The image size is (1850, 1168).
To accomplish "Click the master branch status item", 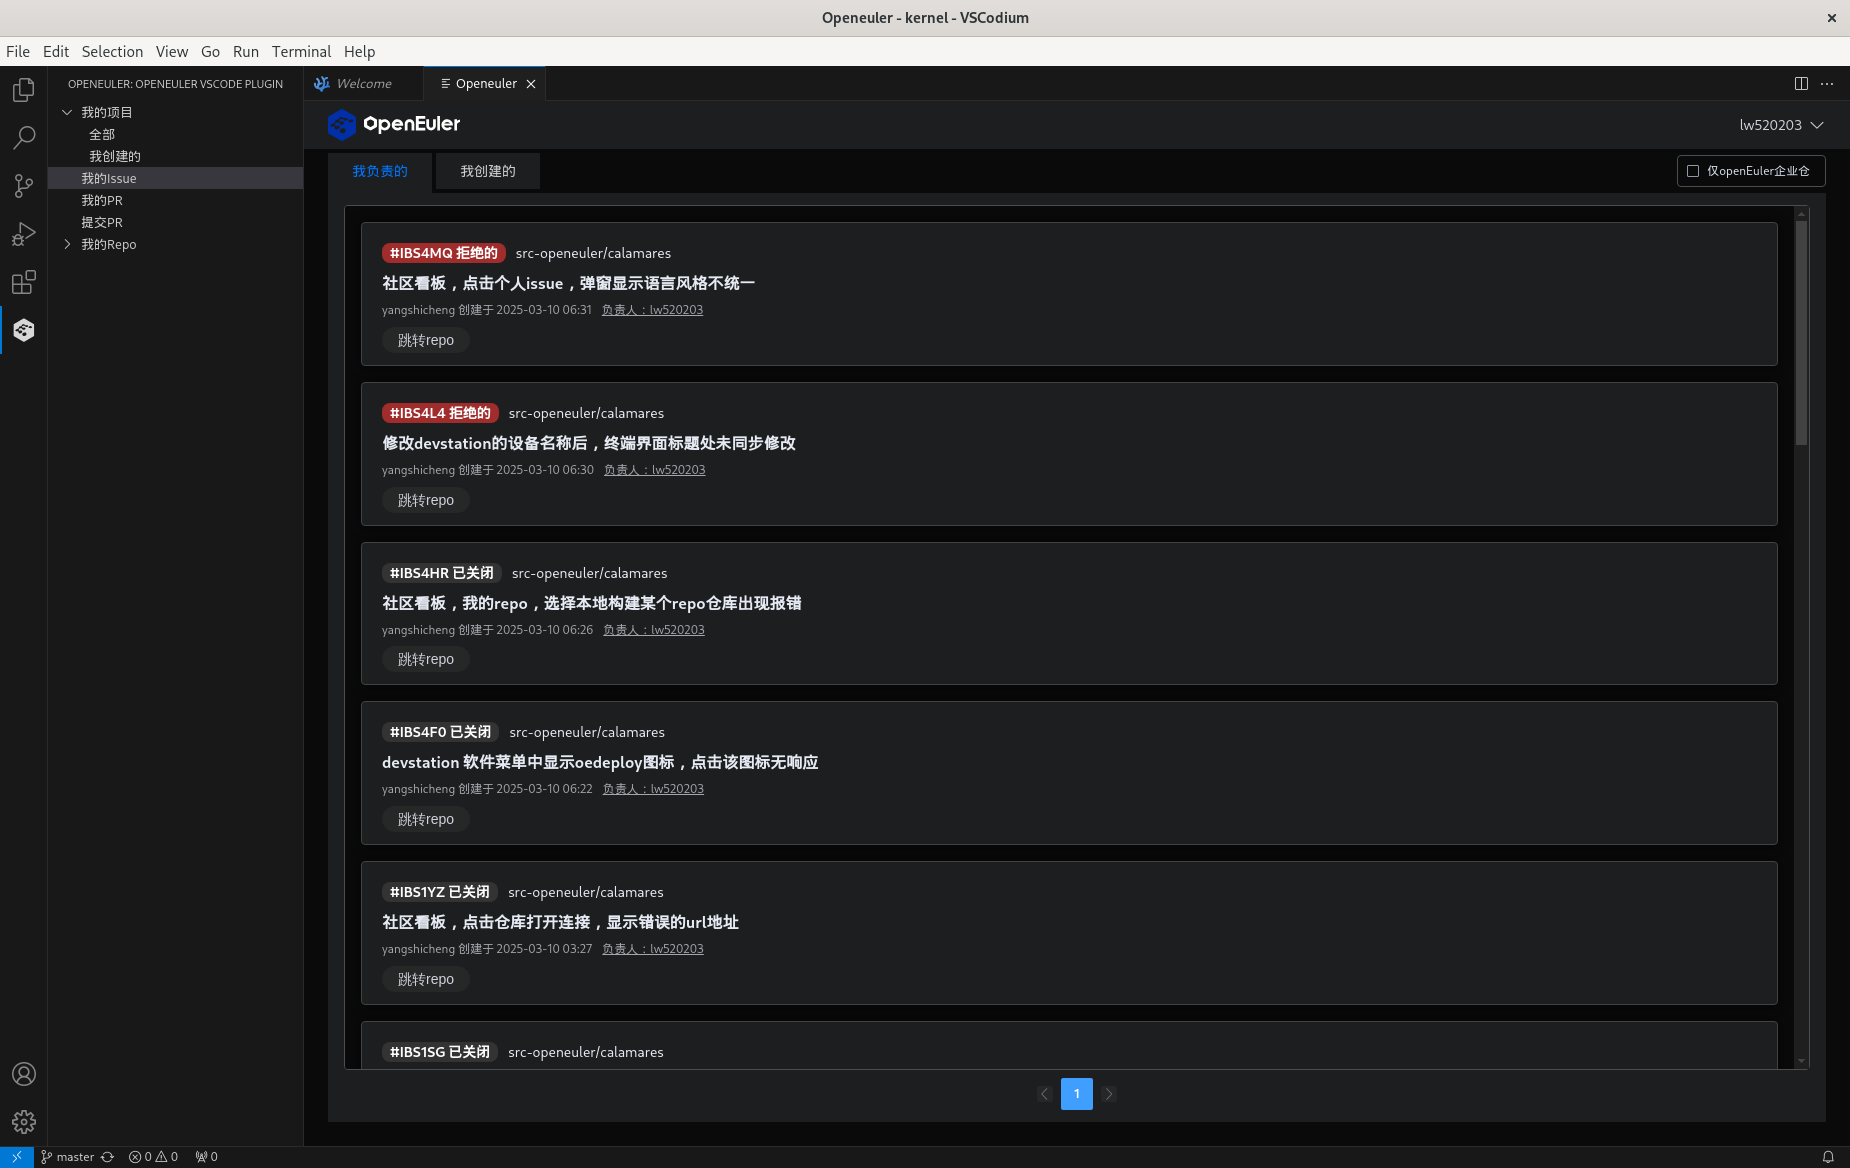I will pyautogui.click(x=67, y=1157).
